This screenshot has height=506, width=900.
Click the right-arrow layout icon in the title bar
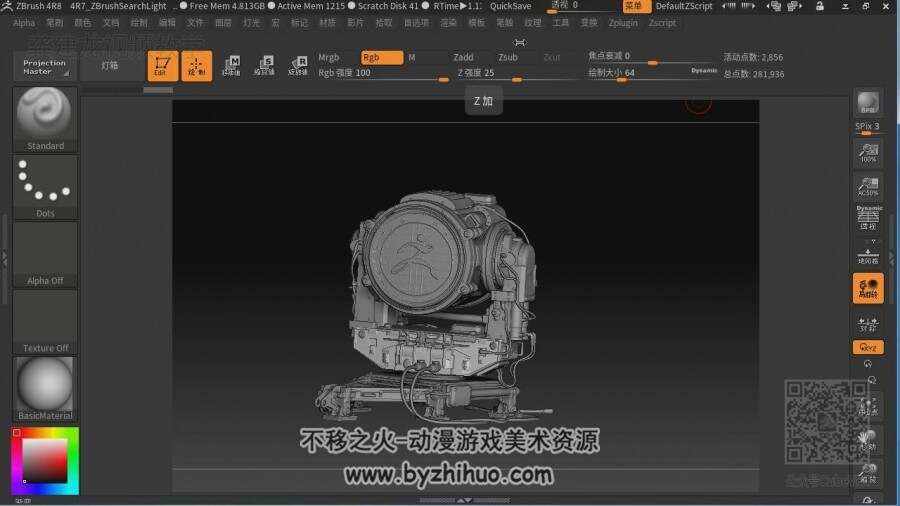tap(748, 6)
